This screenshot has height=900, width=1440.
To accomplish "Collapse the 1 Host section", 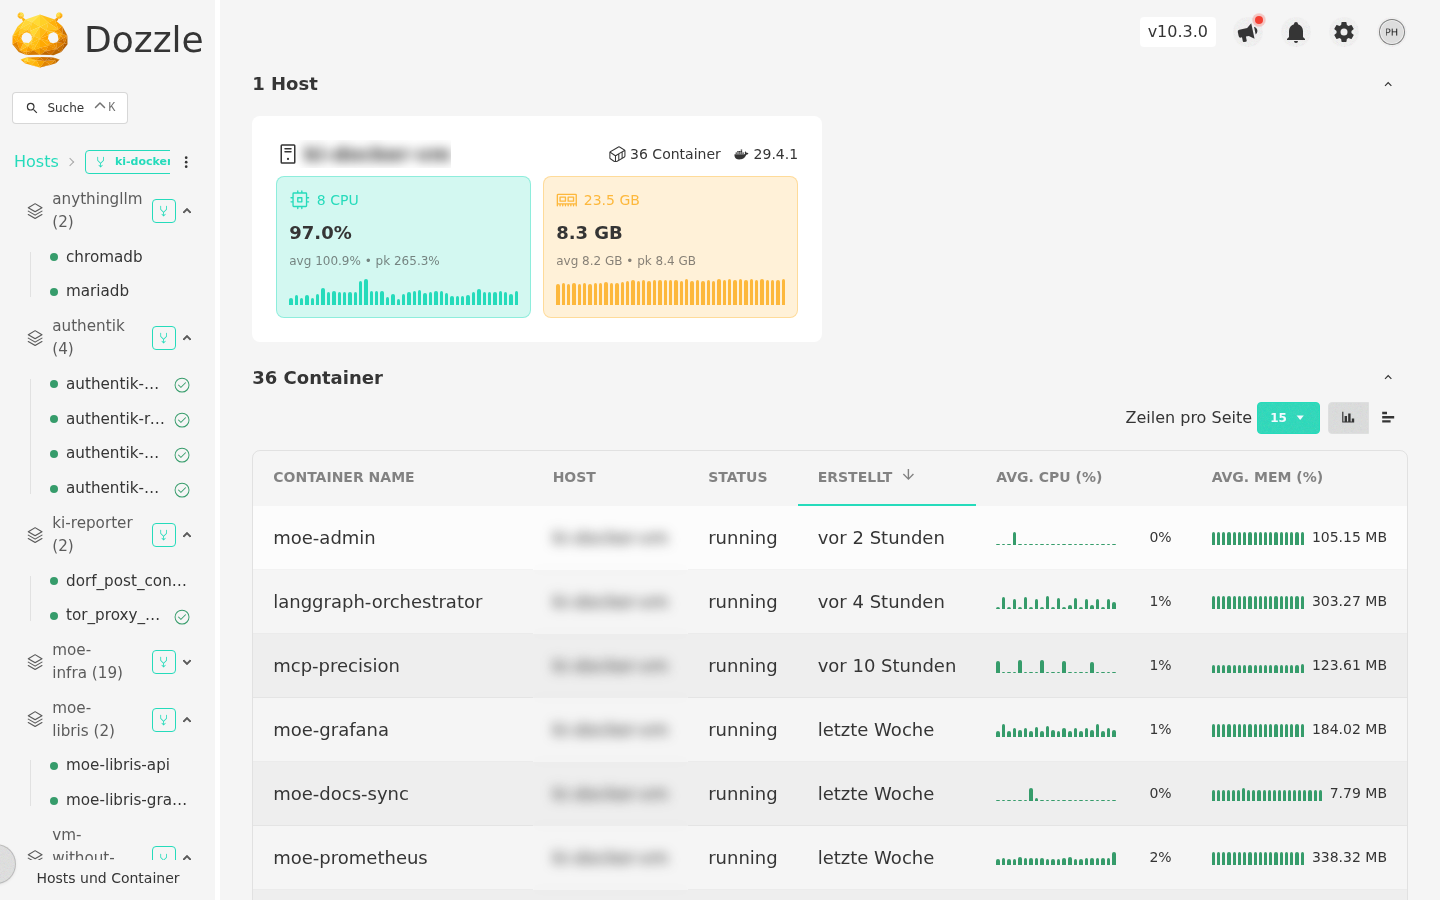I will tap(1388, 84).
